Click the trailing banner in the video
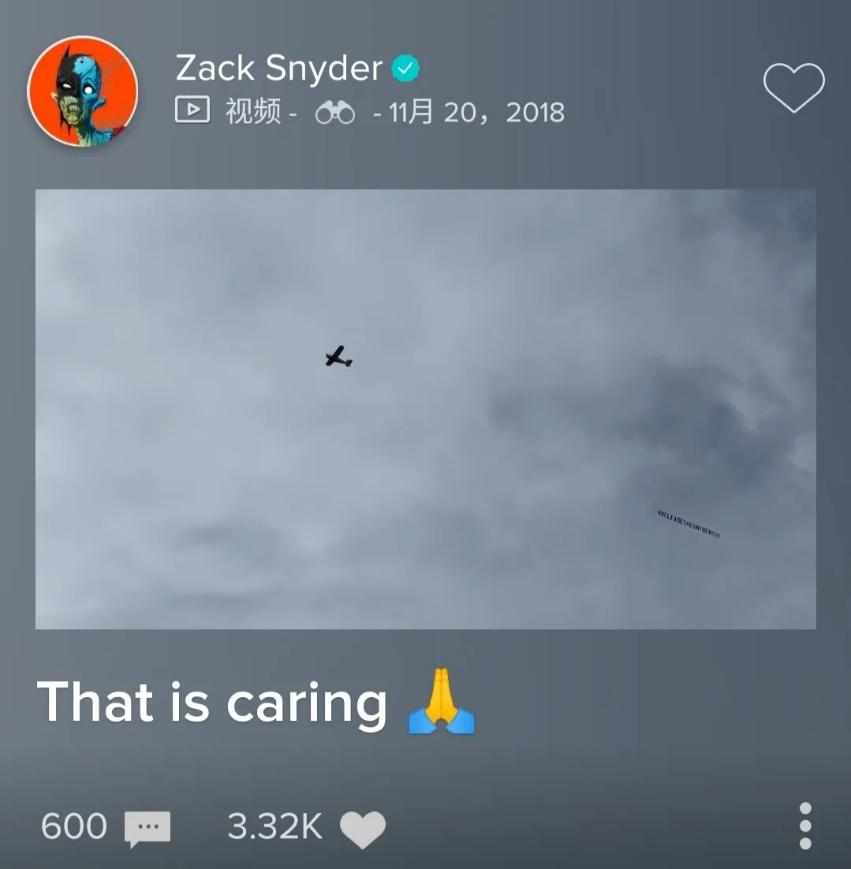This screenshot has height=869, width=851. [689, 524]
